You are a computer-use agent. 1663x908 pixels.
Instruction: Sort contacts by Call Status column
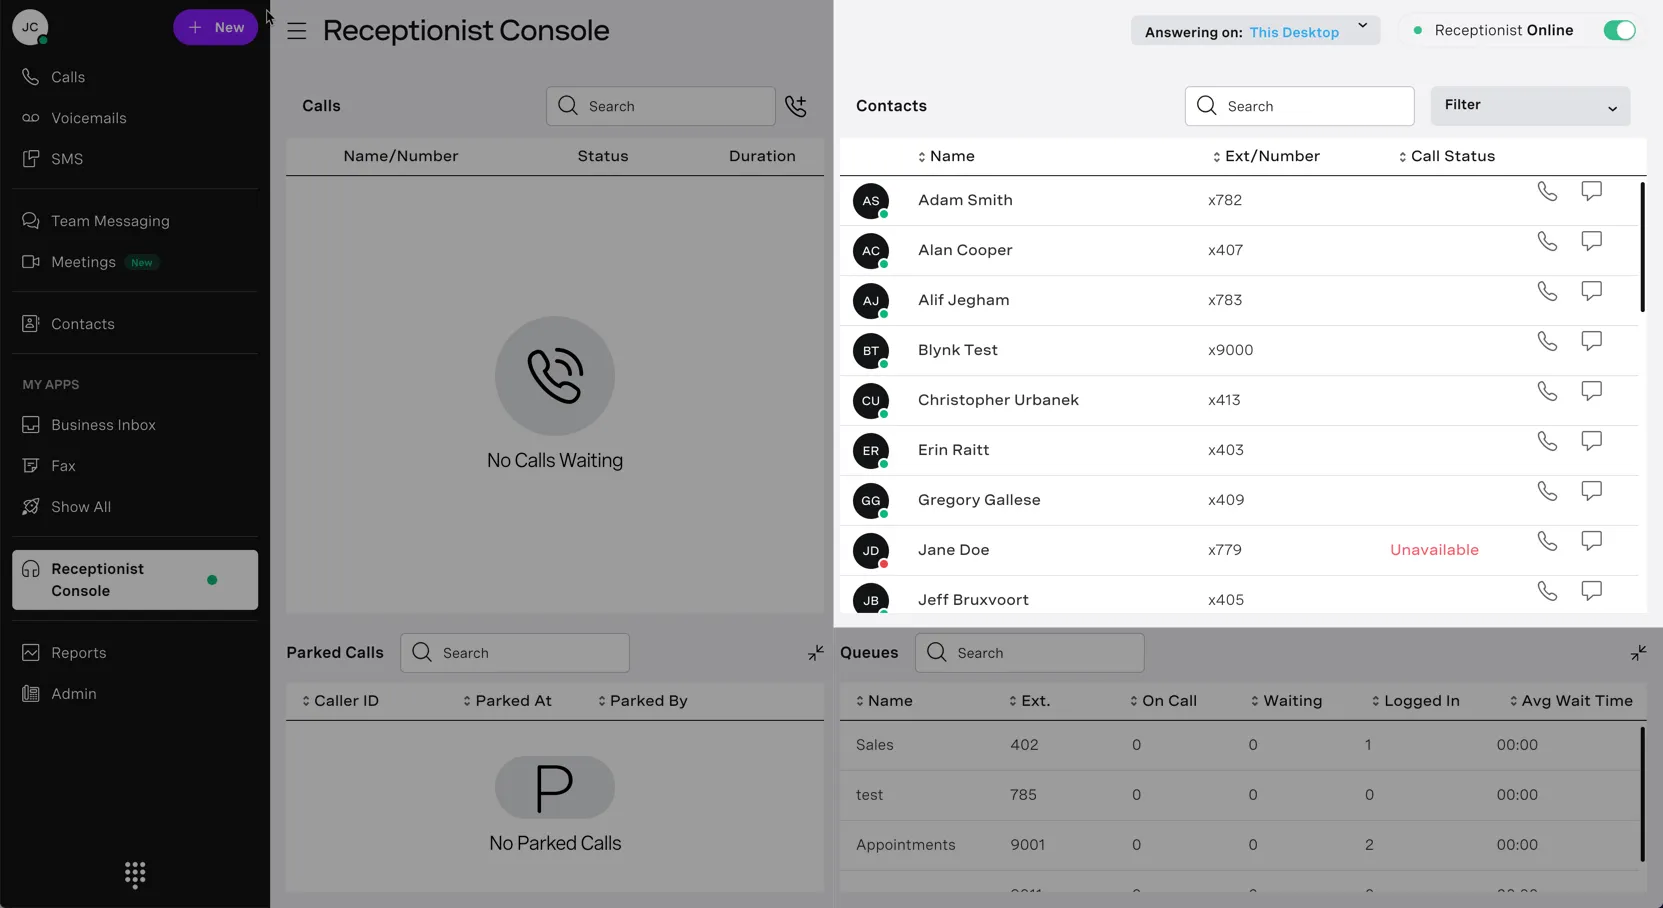coord(1447,156)
